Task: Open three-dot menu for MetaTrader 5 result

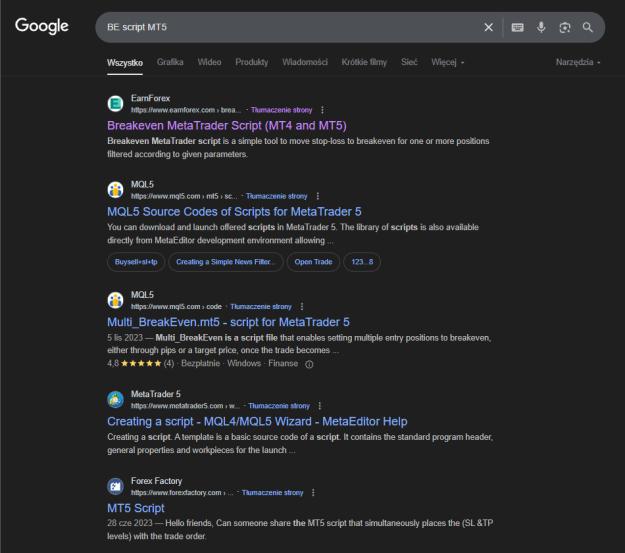Action: (x=320, y=405)
